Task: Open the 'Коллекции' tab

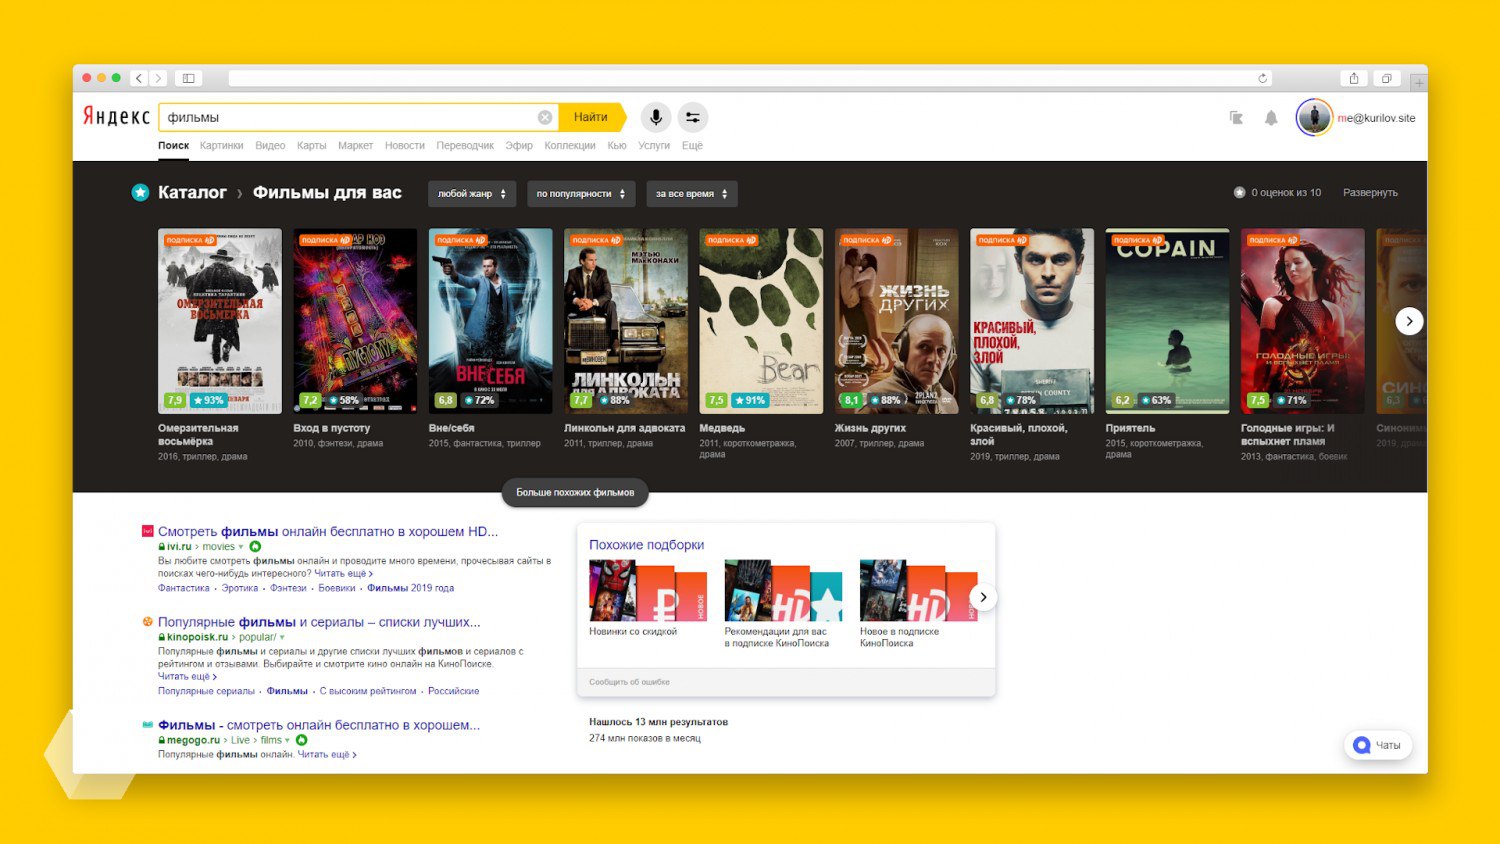Action: [570, 146]
